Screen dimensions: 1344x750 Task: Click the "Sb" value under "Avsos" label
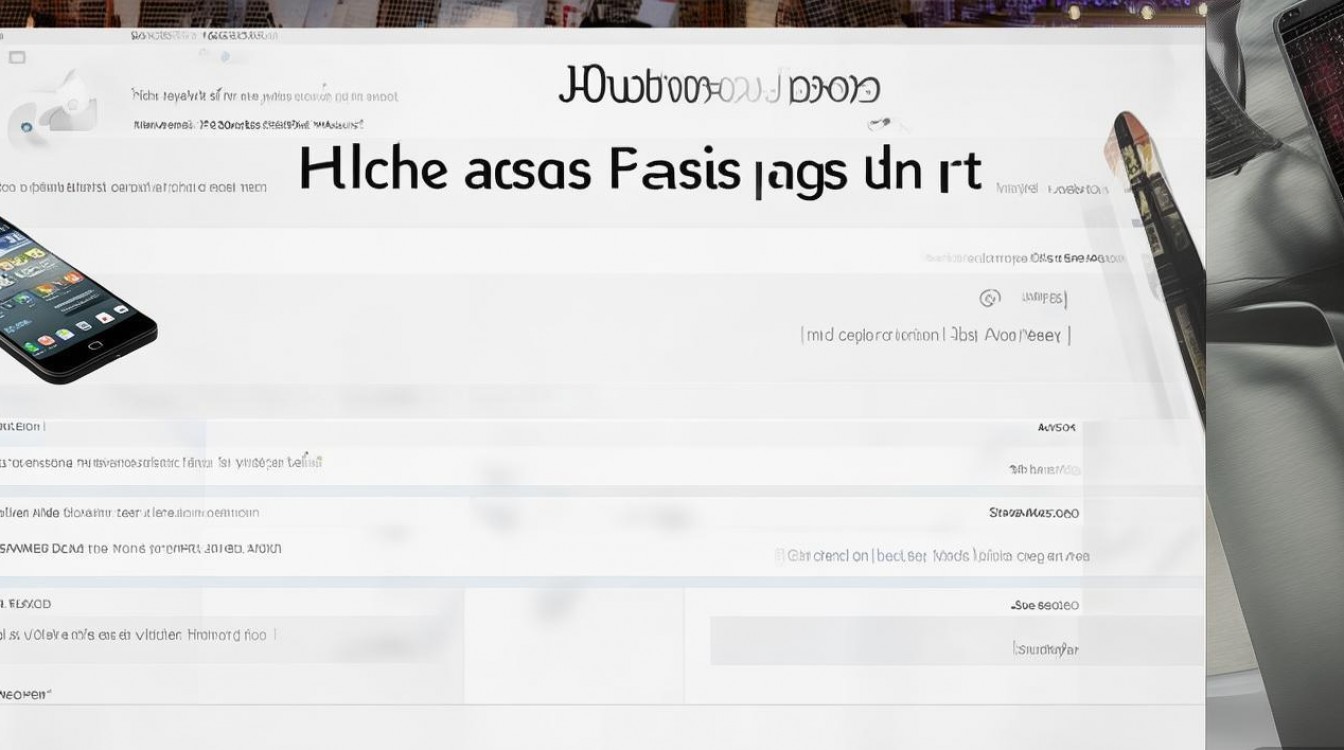pyautogui.click(x=1044, y=468)
